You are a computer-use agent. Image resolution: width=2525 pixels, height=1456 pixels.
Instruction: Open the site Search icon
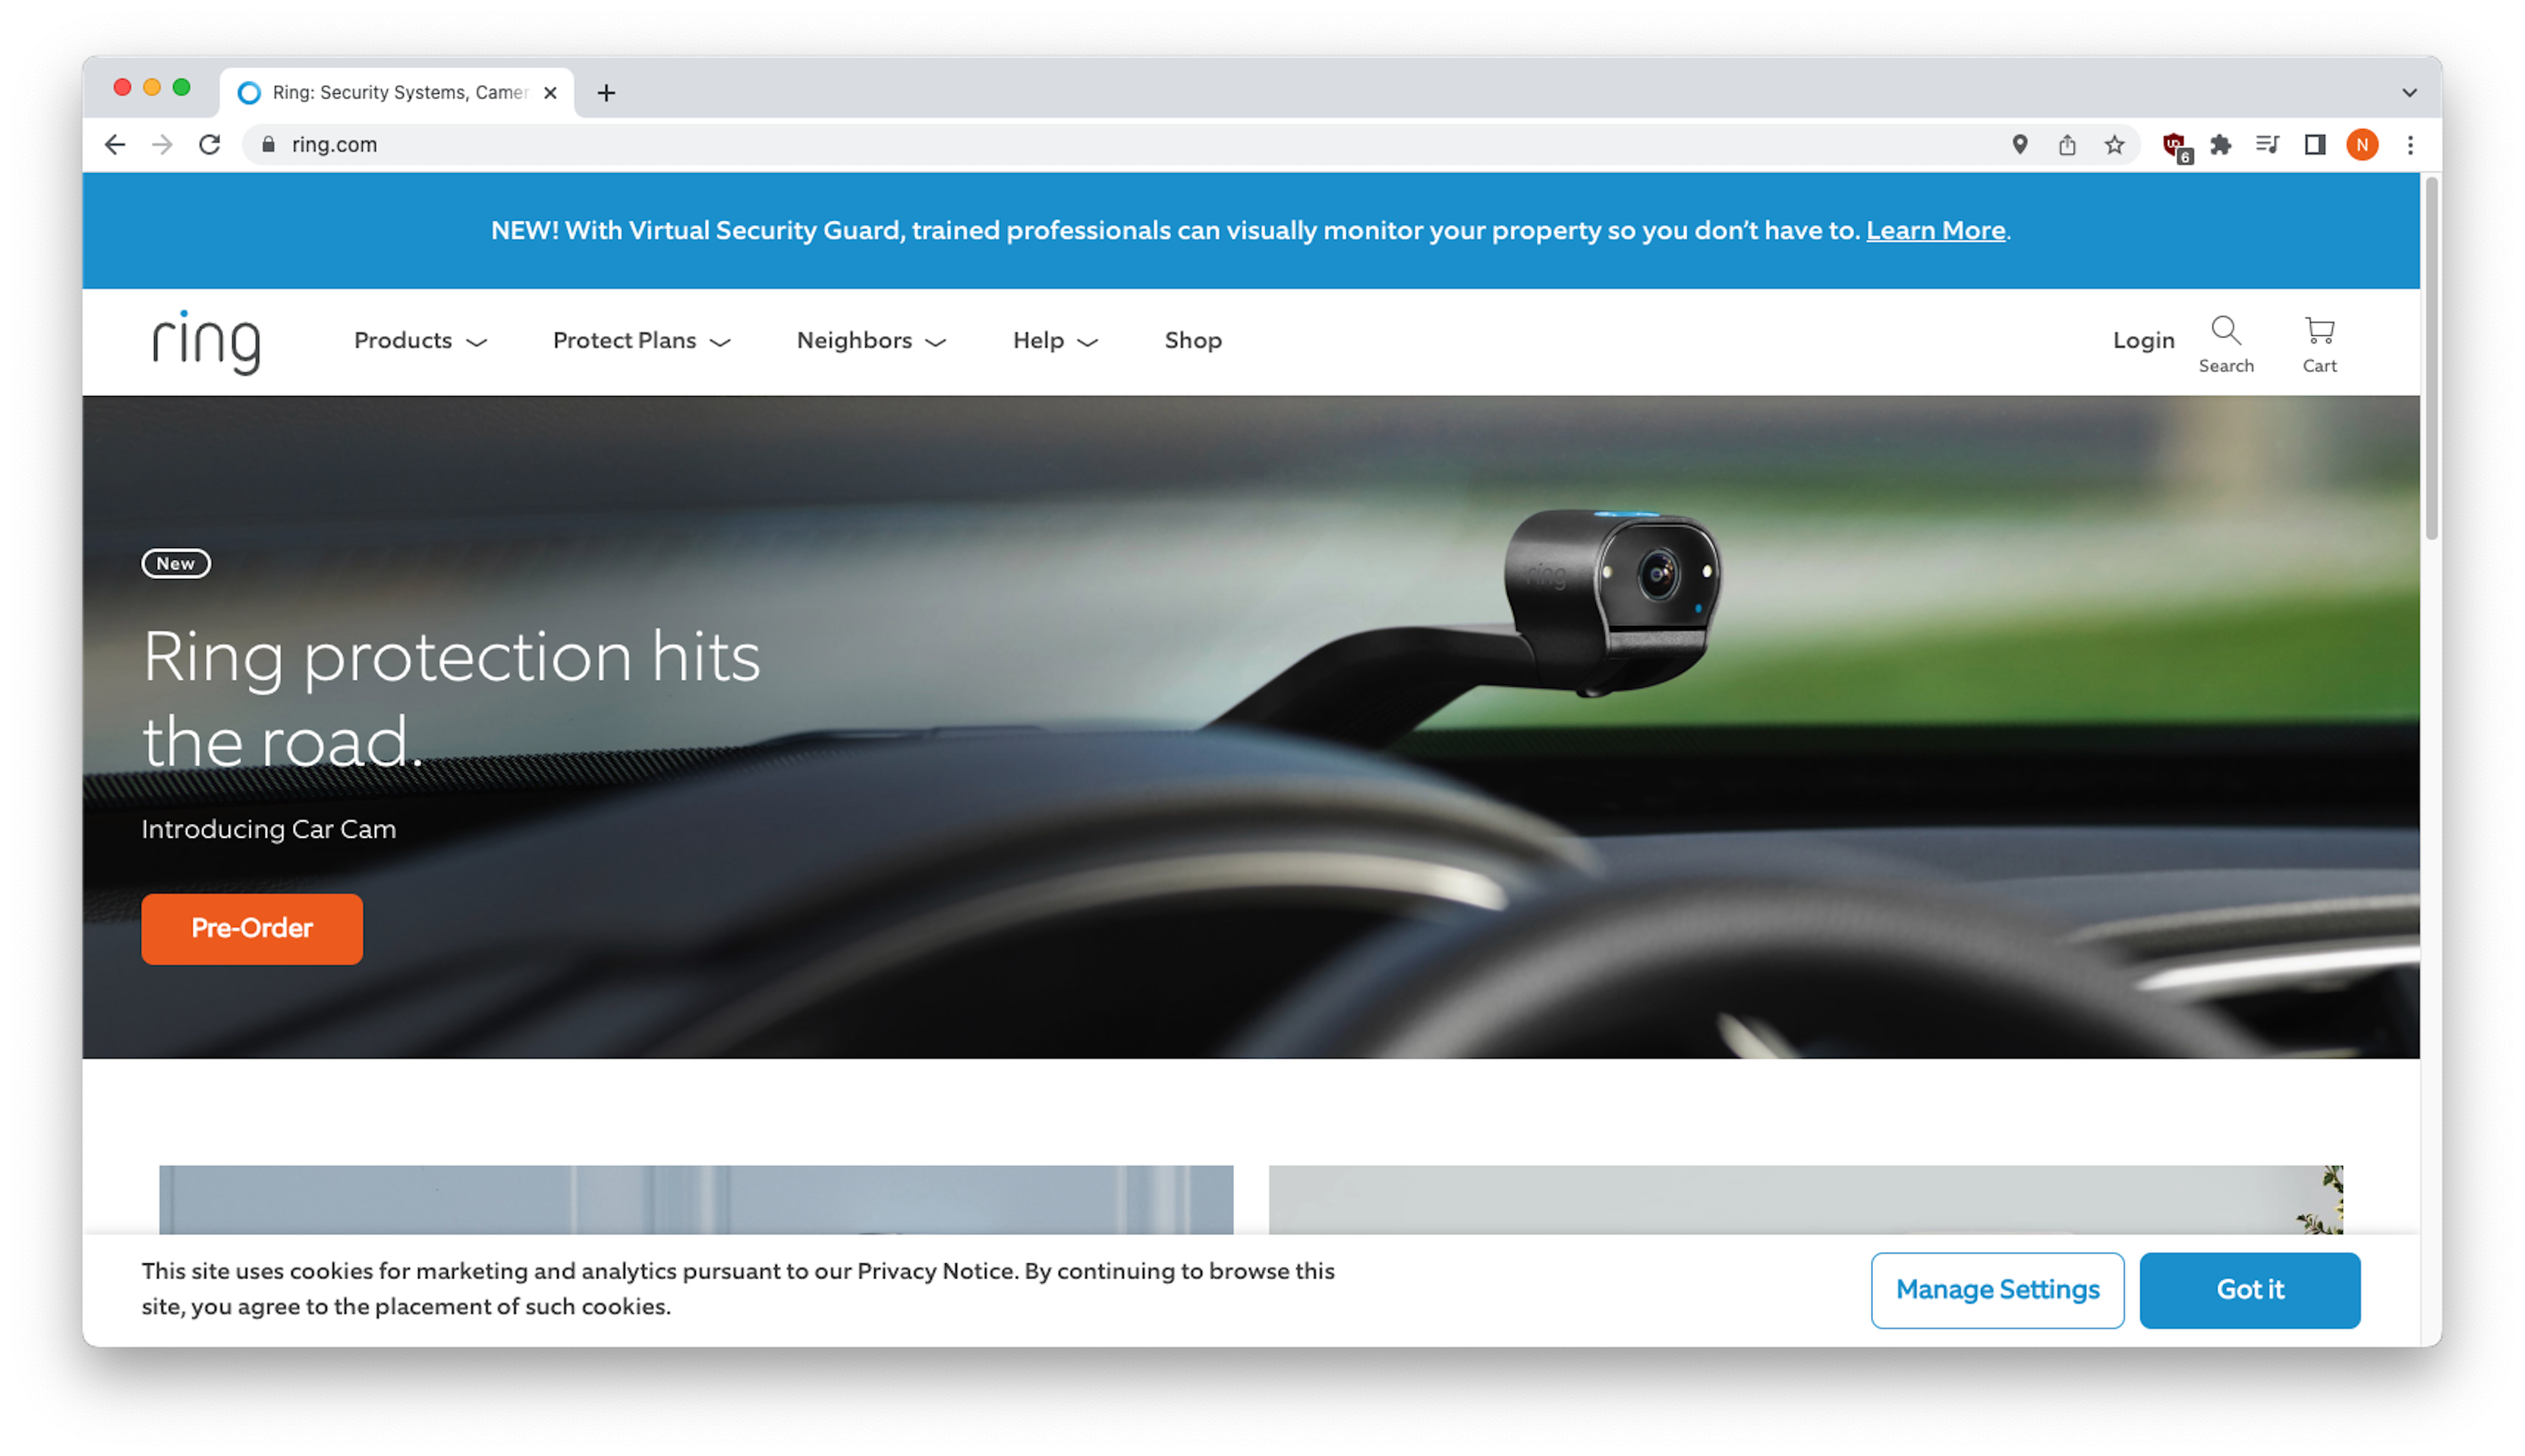2225,343
